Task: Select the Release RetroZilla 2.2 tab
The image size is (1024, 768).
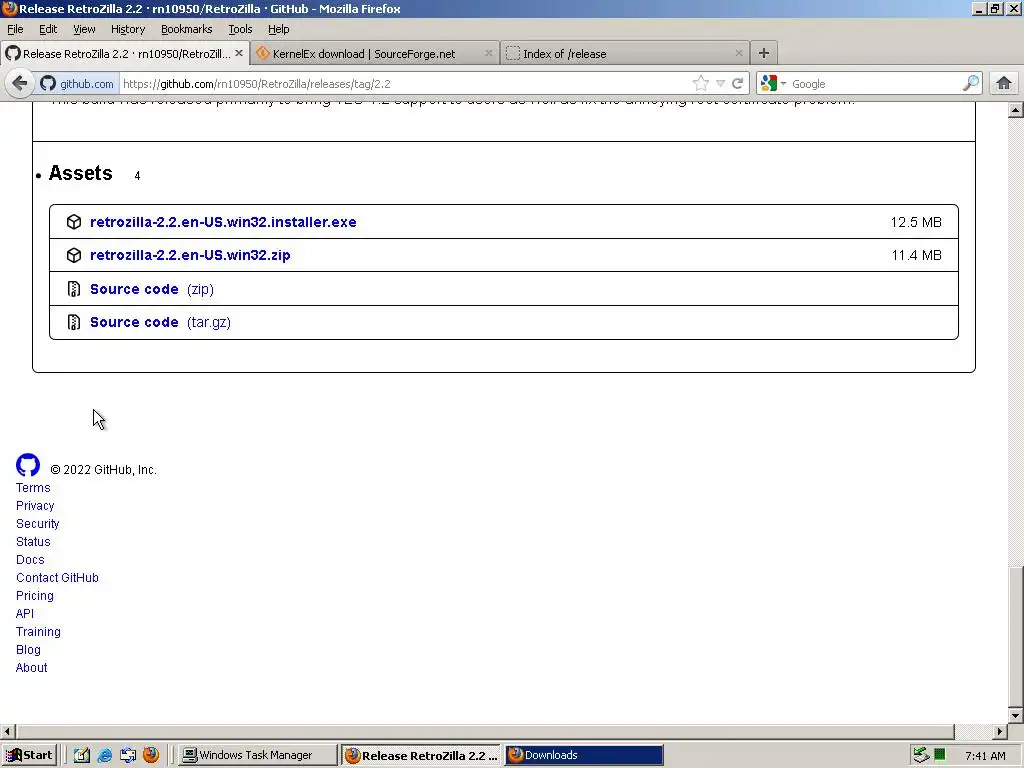Action: (x=125, y=54)
